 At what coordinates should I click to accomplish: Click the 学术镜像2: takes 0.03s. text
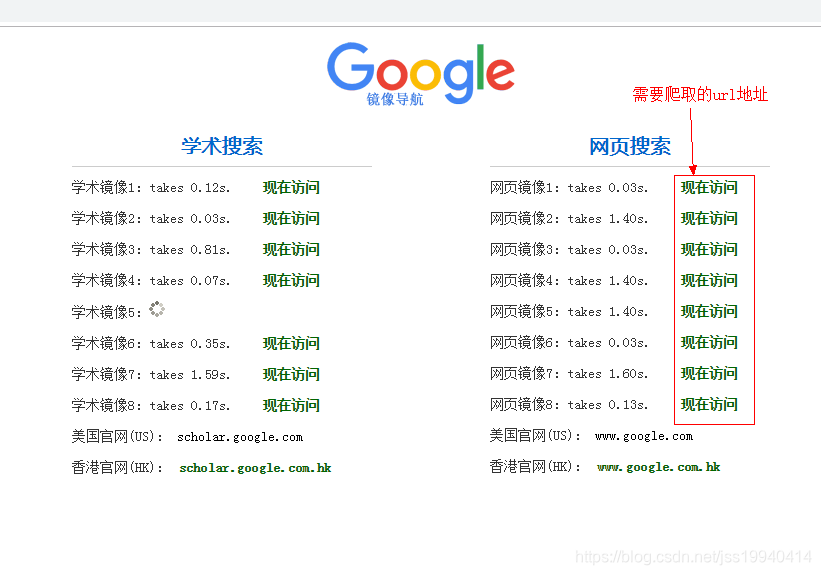click(151, 218)
